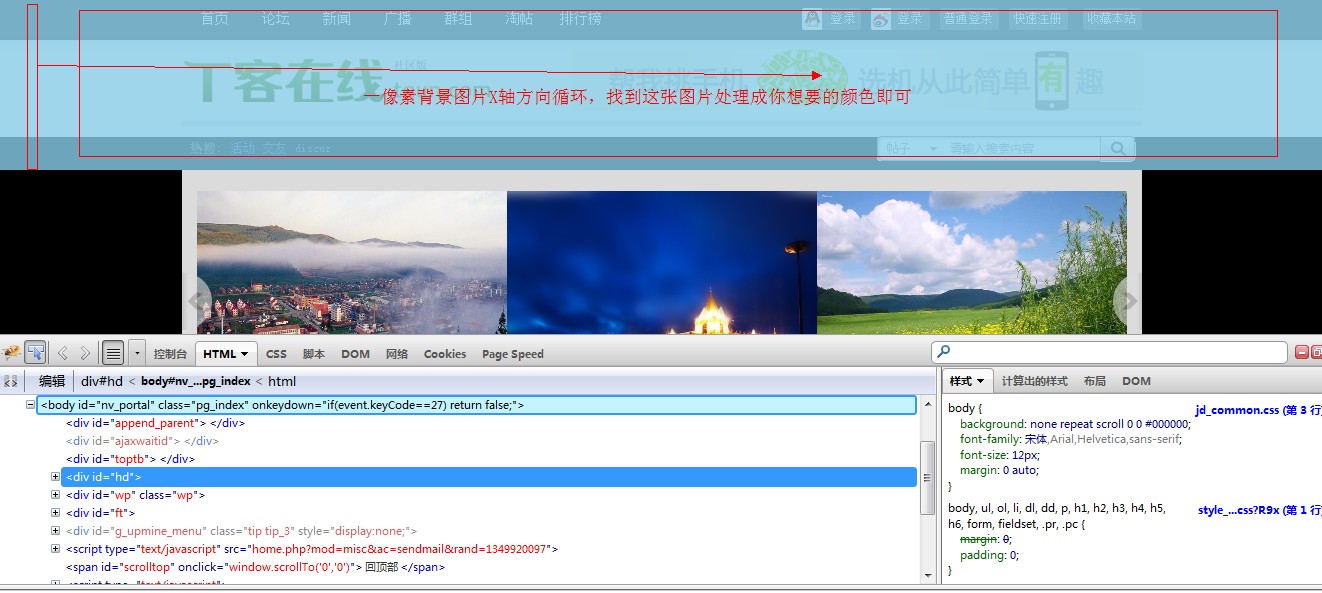Select the div id="append_parent" row
Image resolution: width=1322 pixels, height=593 pixels.
click(x=155, y=423)
